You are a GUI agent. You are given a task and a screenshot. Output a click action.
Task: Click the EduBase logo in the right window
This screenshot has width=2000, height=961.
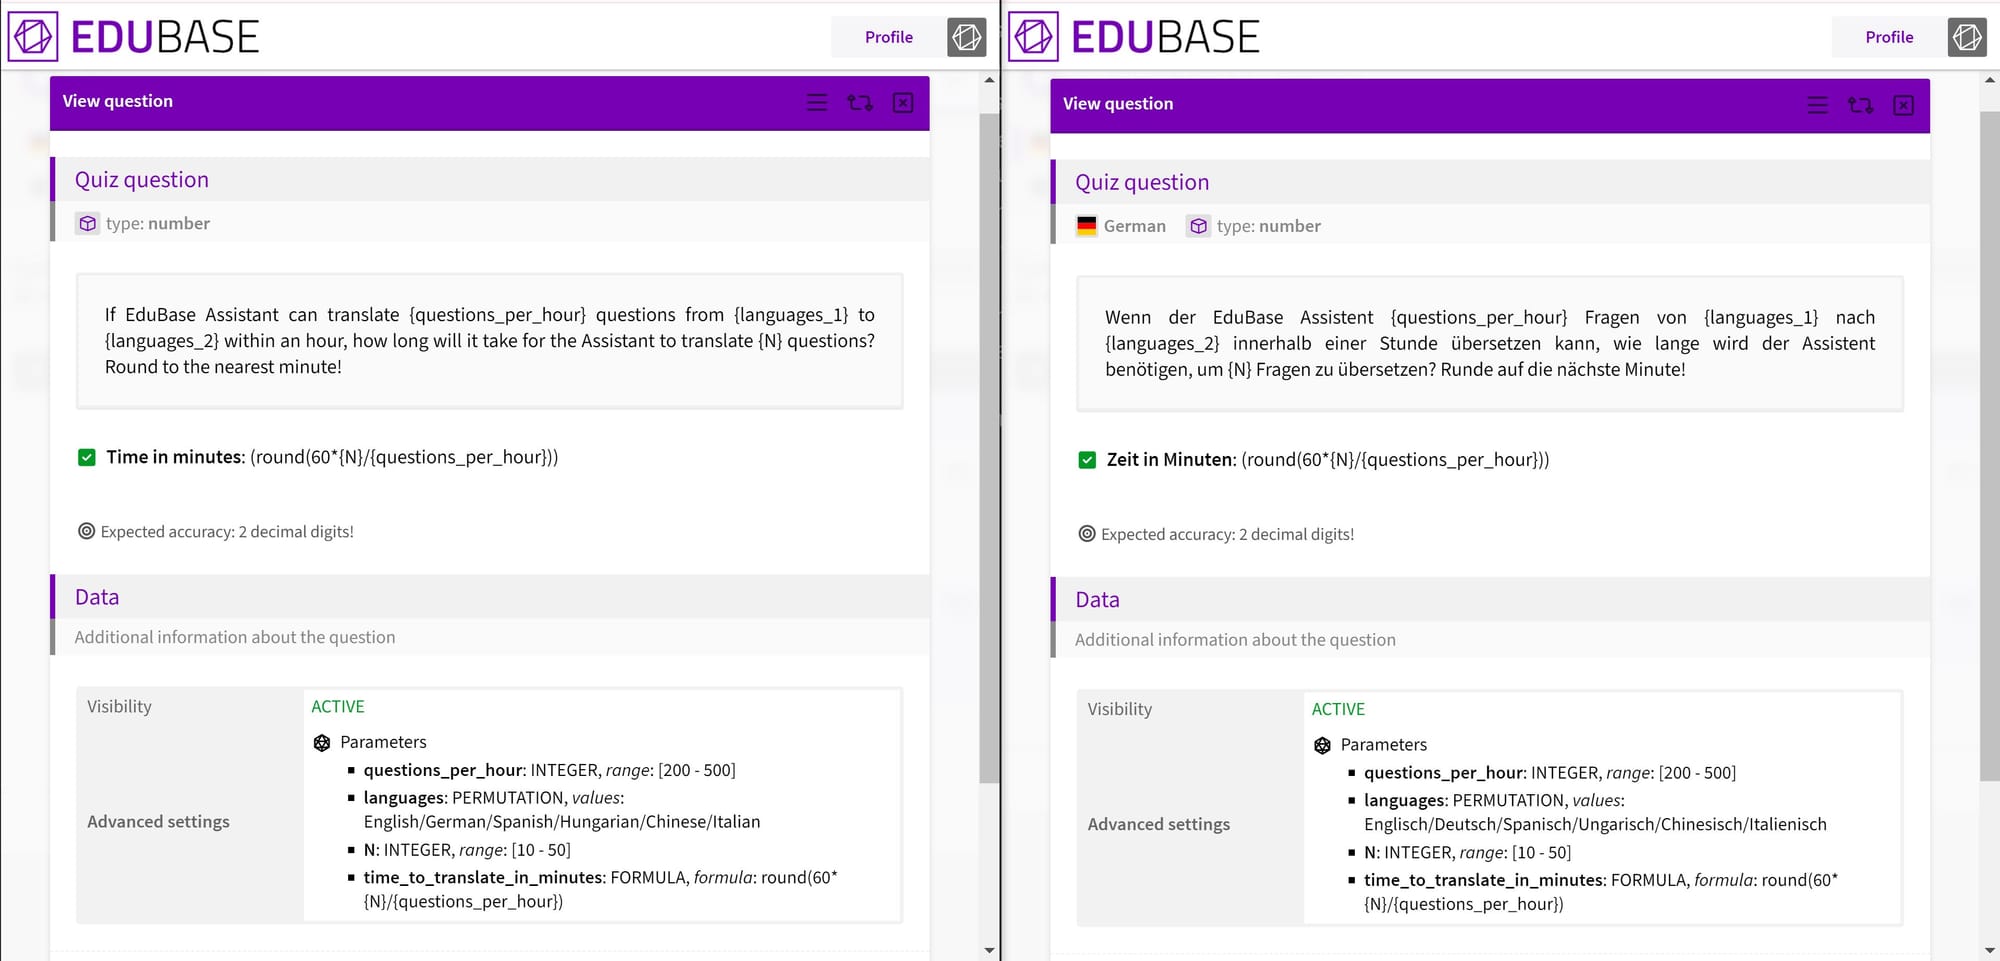(x=1134, y=37)
